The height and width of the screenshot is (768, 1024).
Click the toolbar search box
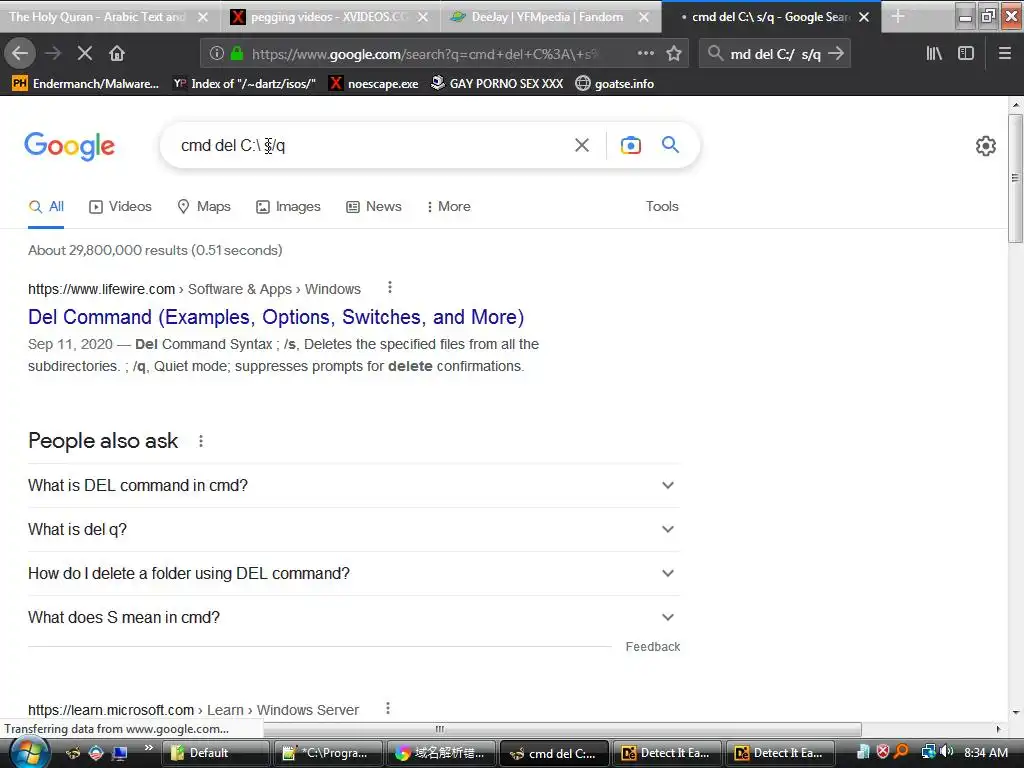click(776, 54)
